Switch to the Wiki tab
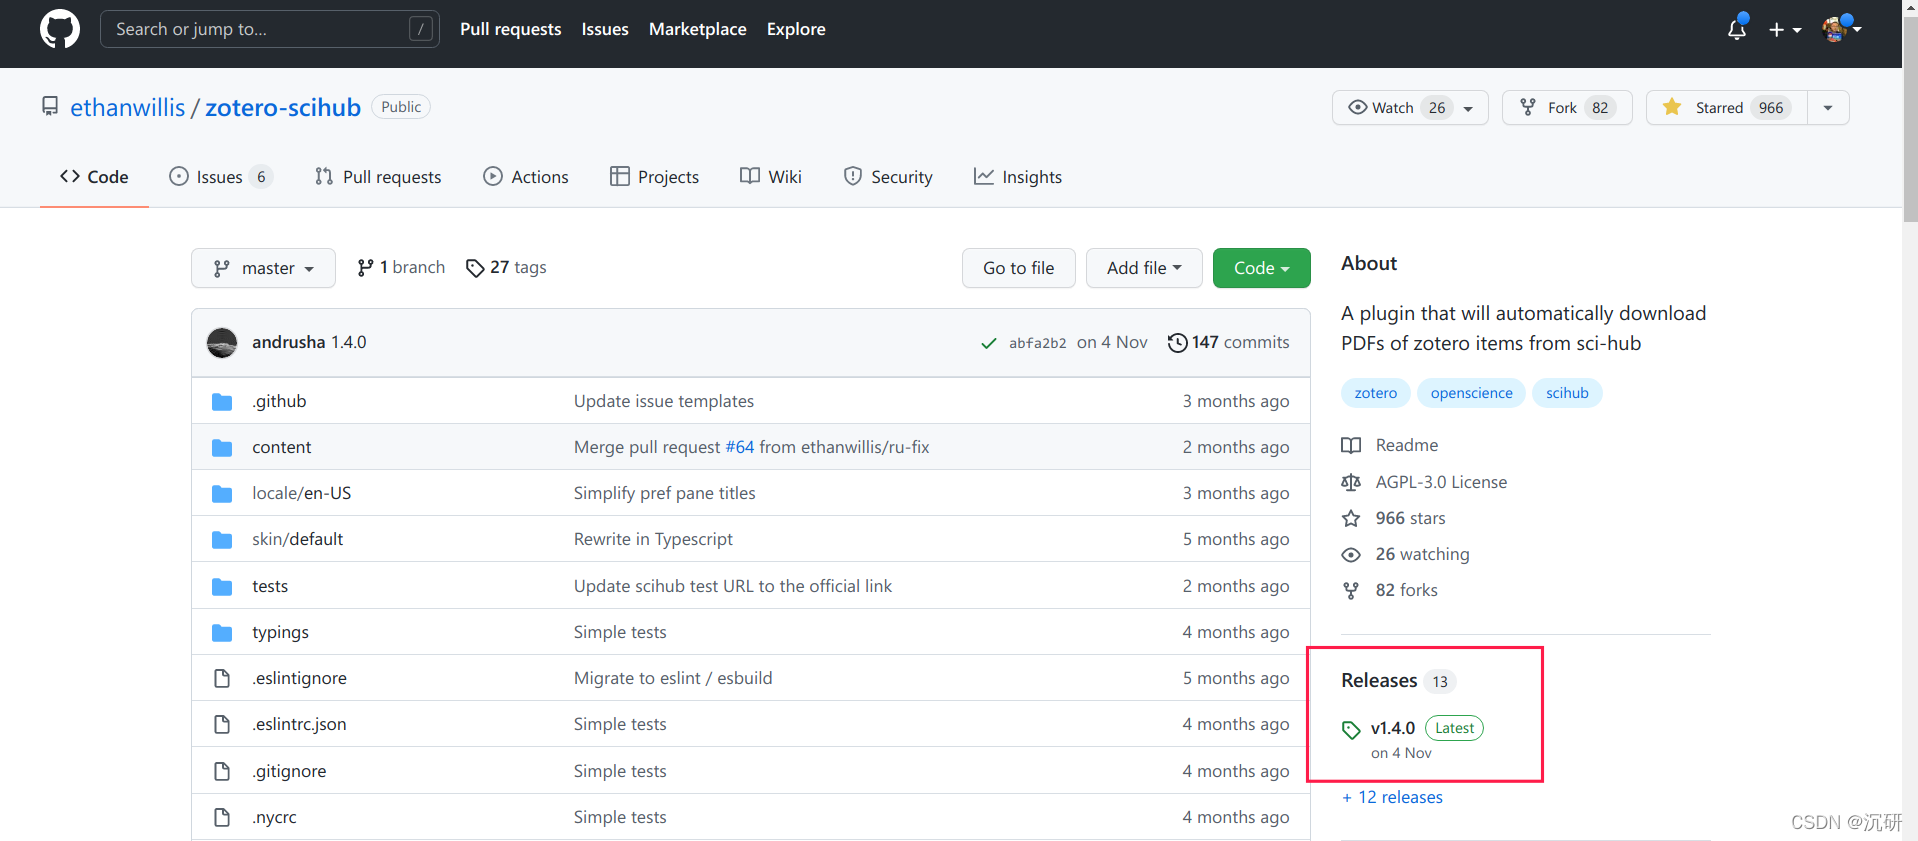 point(771,177)
